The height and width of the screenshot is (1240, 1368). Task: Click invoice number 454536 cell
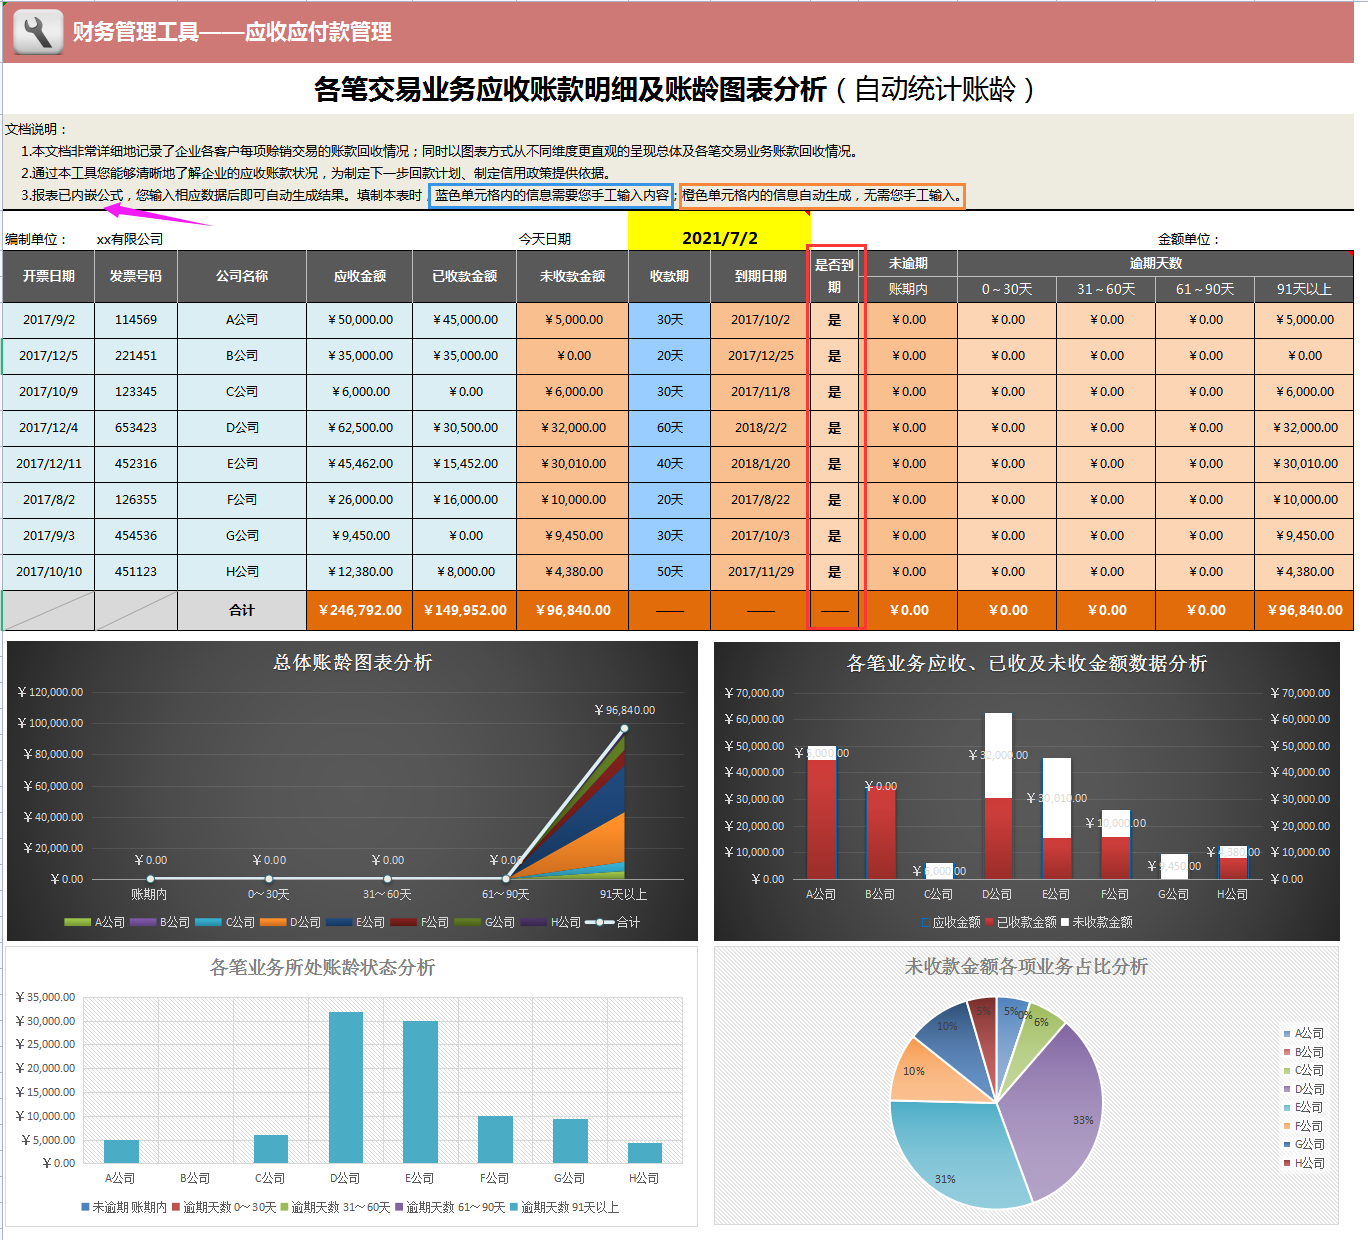[136, 536]
